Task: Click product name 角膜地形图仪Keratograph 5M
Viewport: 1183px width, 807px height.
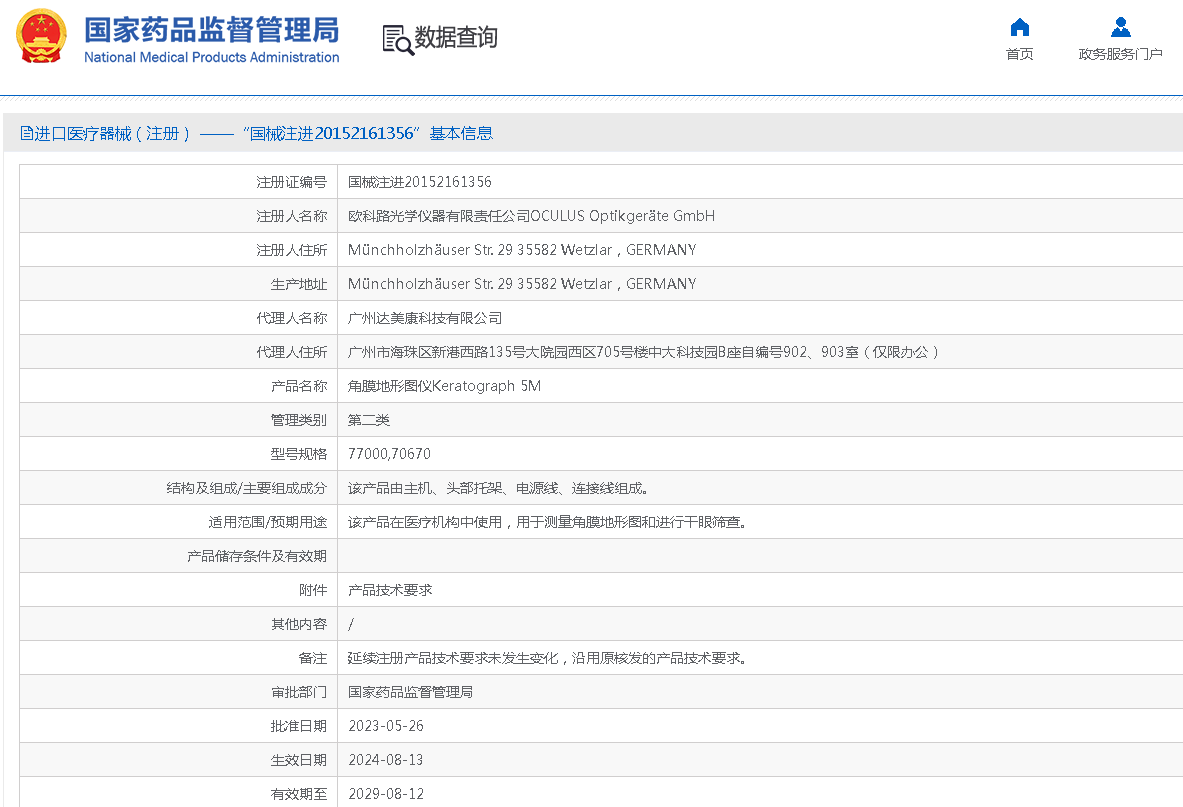Action: [x=444, y=386]
